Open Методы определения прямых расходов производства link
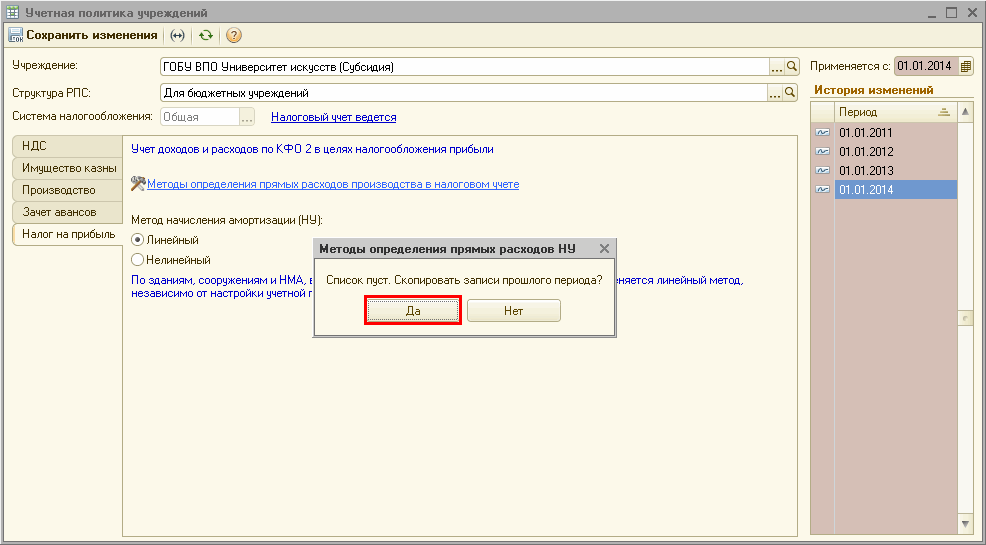The image size is (986, 545). pos(333,184)
